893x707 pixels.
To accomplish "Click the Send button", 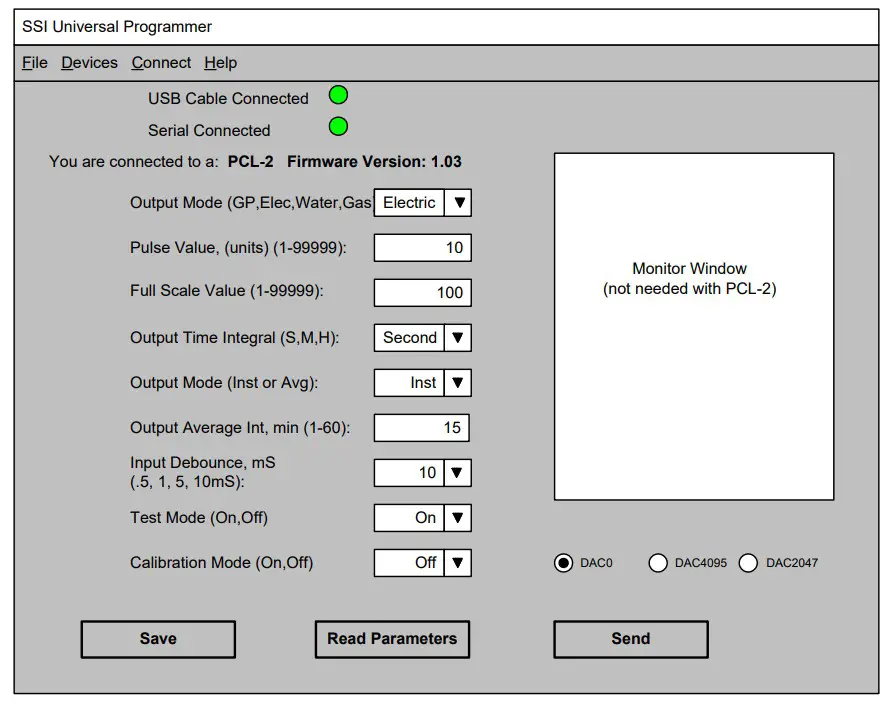I will click(x=631, y=639).
